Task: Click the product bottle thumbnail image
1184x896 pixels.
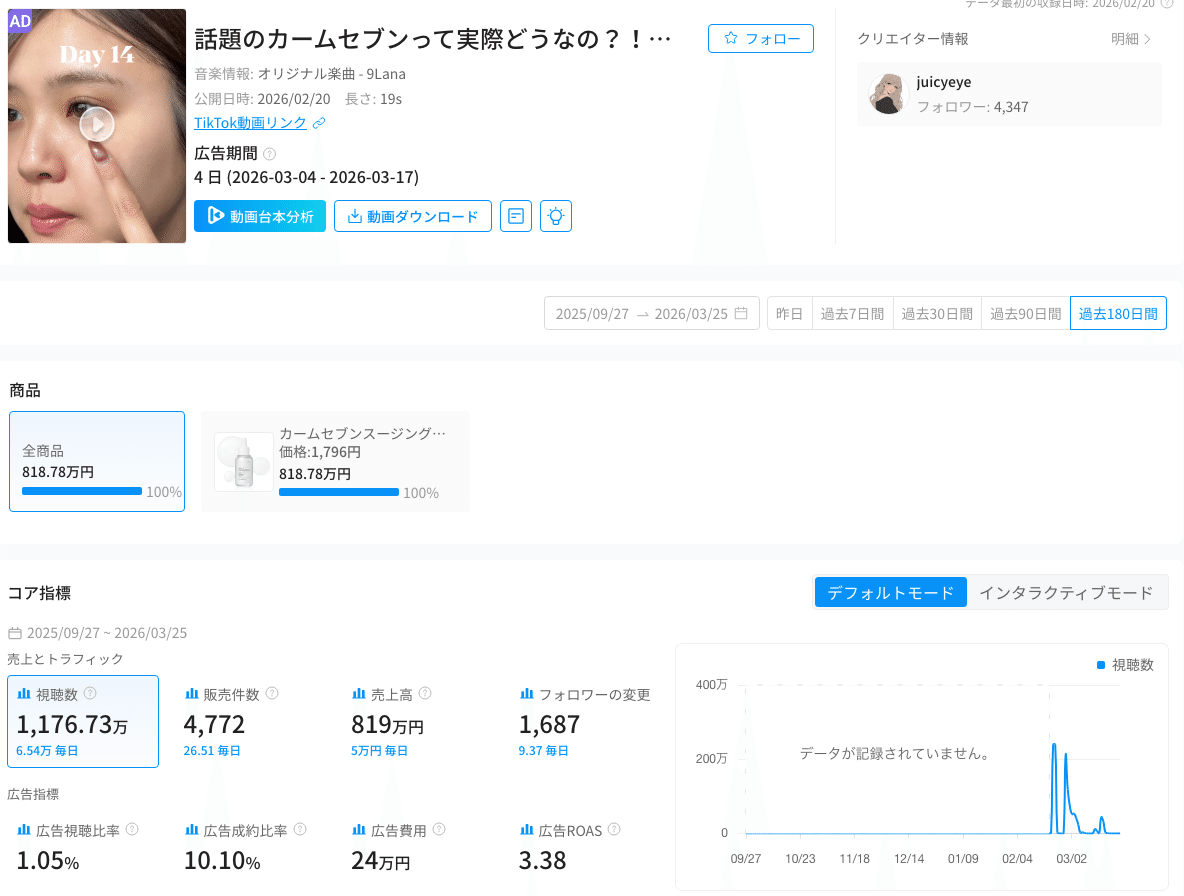Action: [x=244, y=462]
